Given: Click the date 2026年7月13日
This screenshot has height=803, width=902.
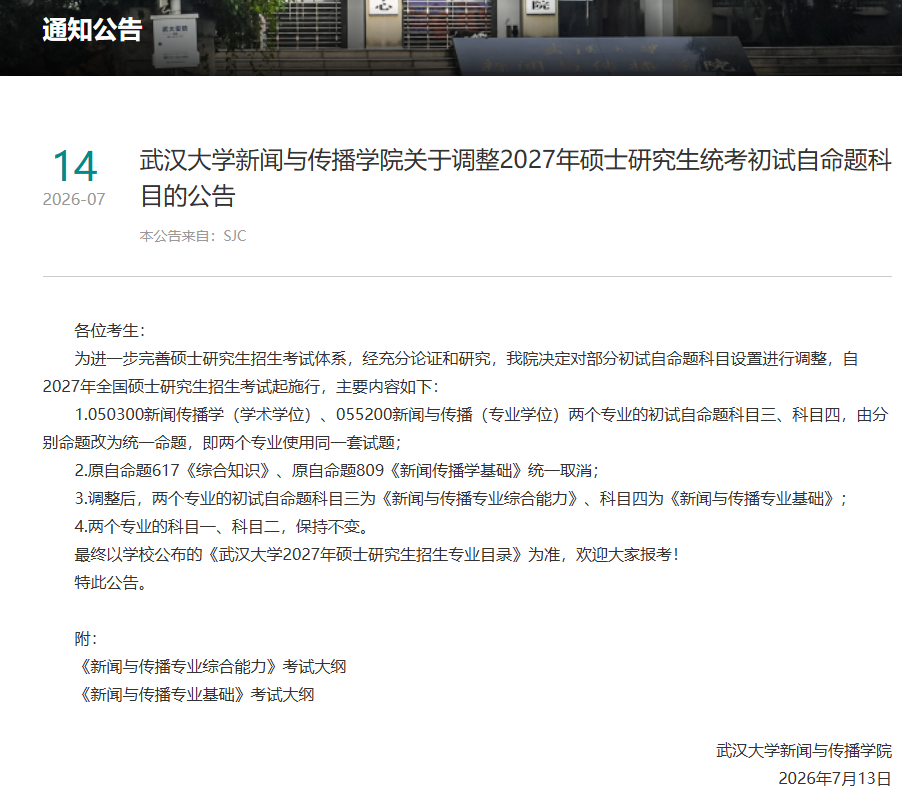Looking at the screenshot, I should [835, 778].
